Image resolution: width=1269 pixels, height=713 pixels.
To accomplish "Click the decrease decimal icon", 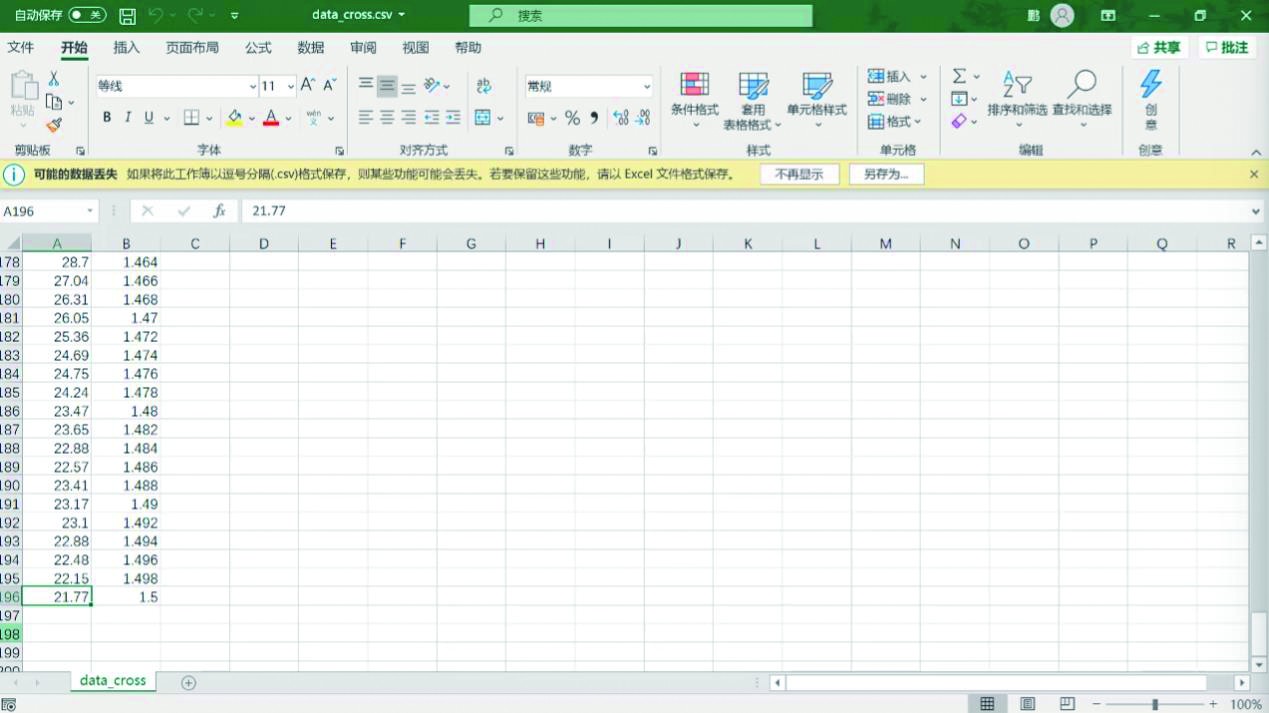I will [644, 118].
